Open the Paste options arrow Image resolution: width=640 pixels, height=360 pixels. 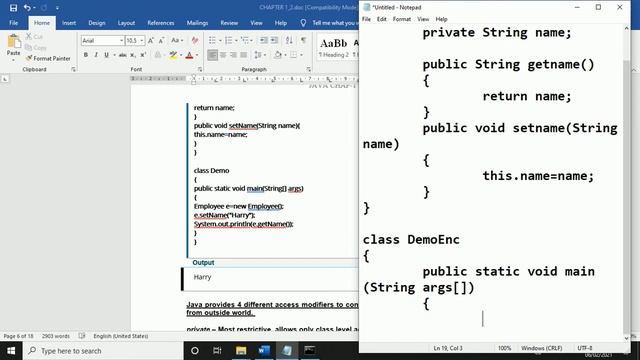coord(13,60)
